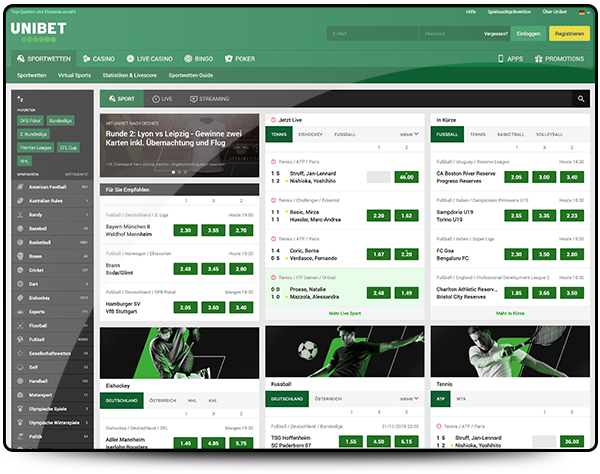Pick 3.60 draw odds Hamburger SV match
This screenshot has width=600, height=474.
213,308
